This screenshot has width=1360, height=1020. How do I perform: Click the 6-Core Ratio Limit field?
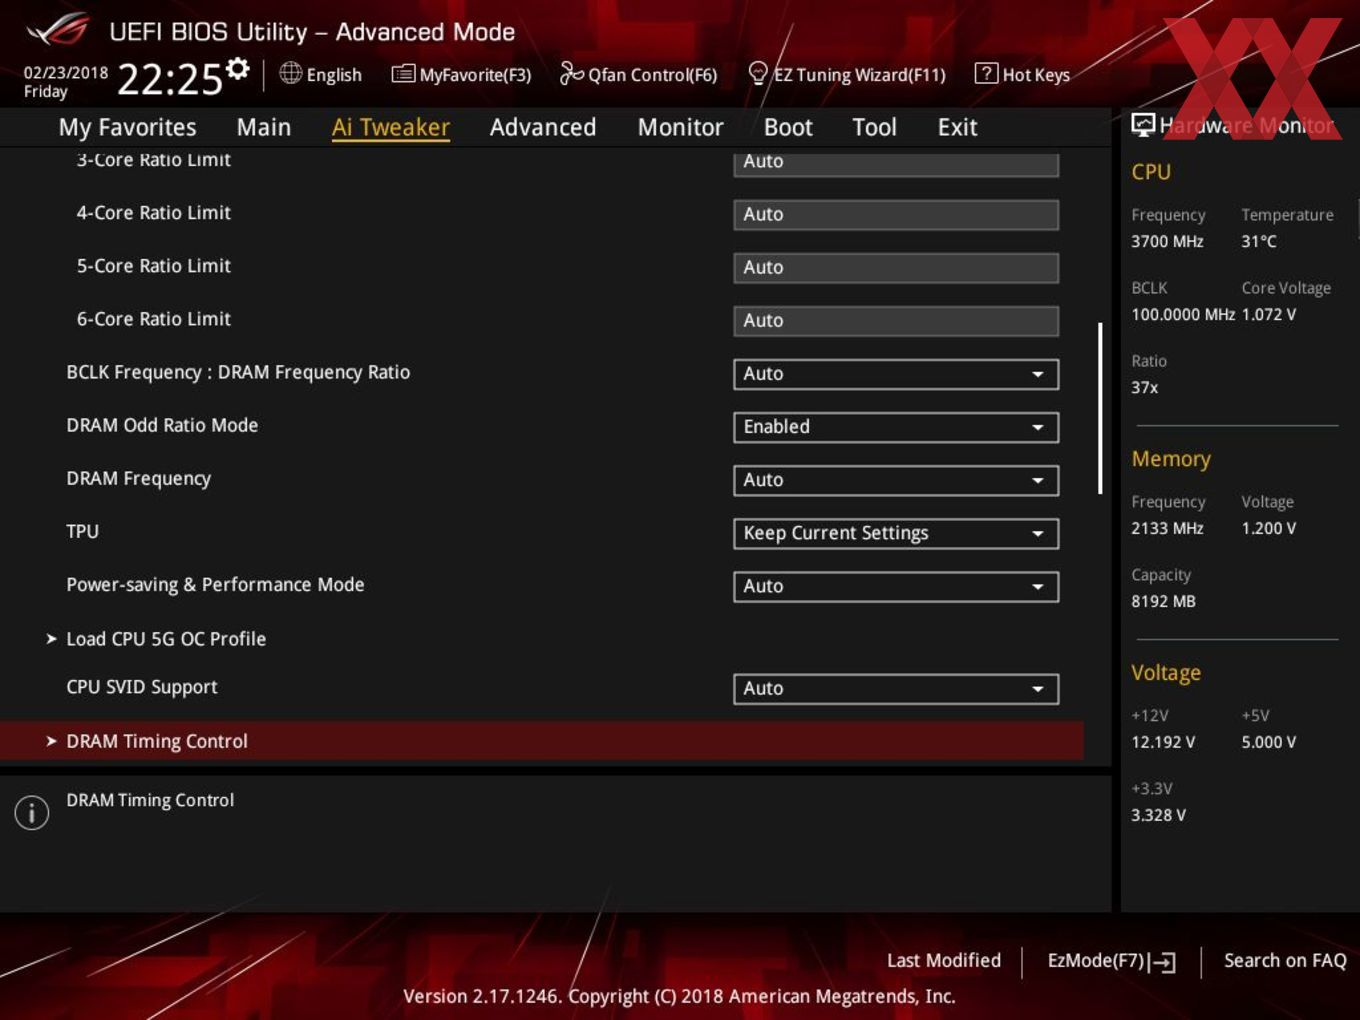896,320
